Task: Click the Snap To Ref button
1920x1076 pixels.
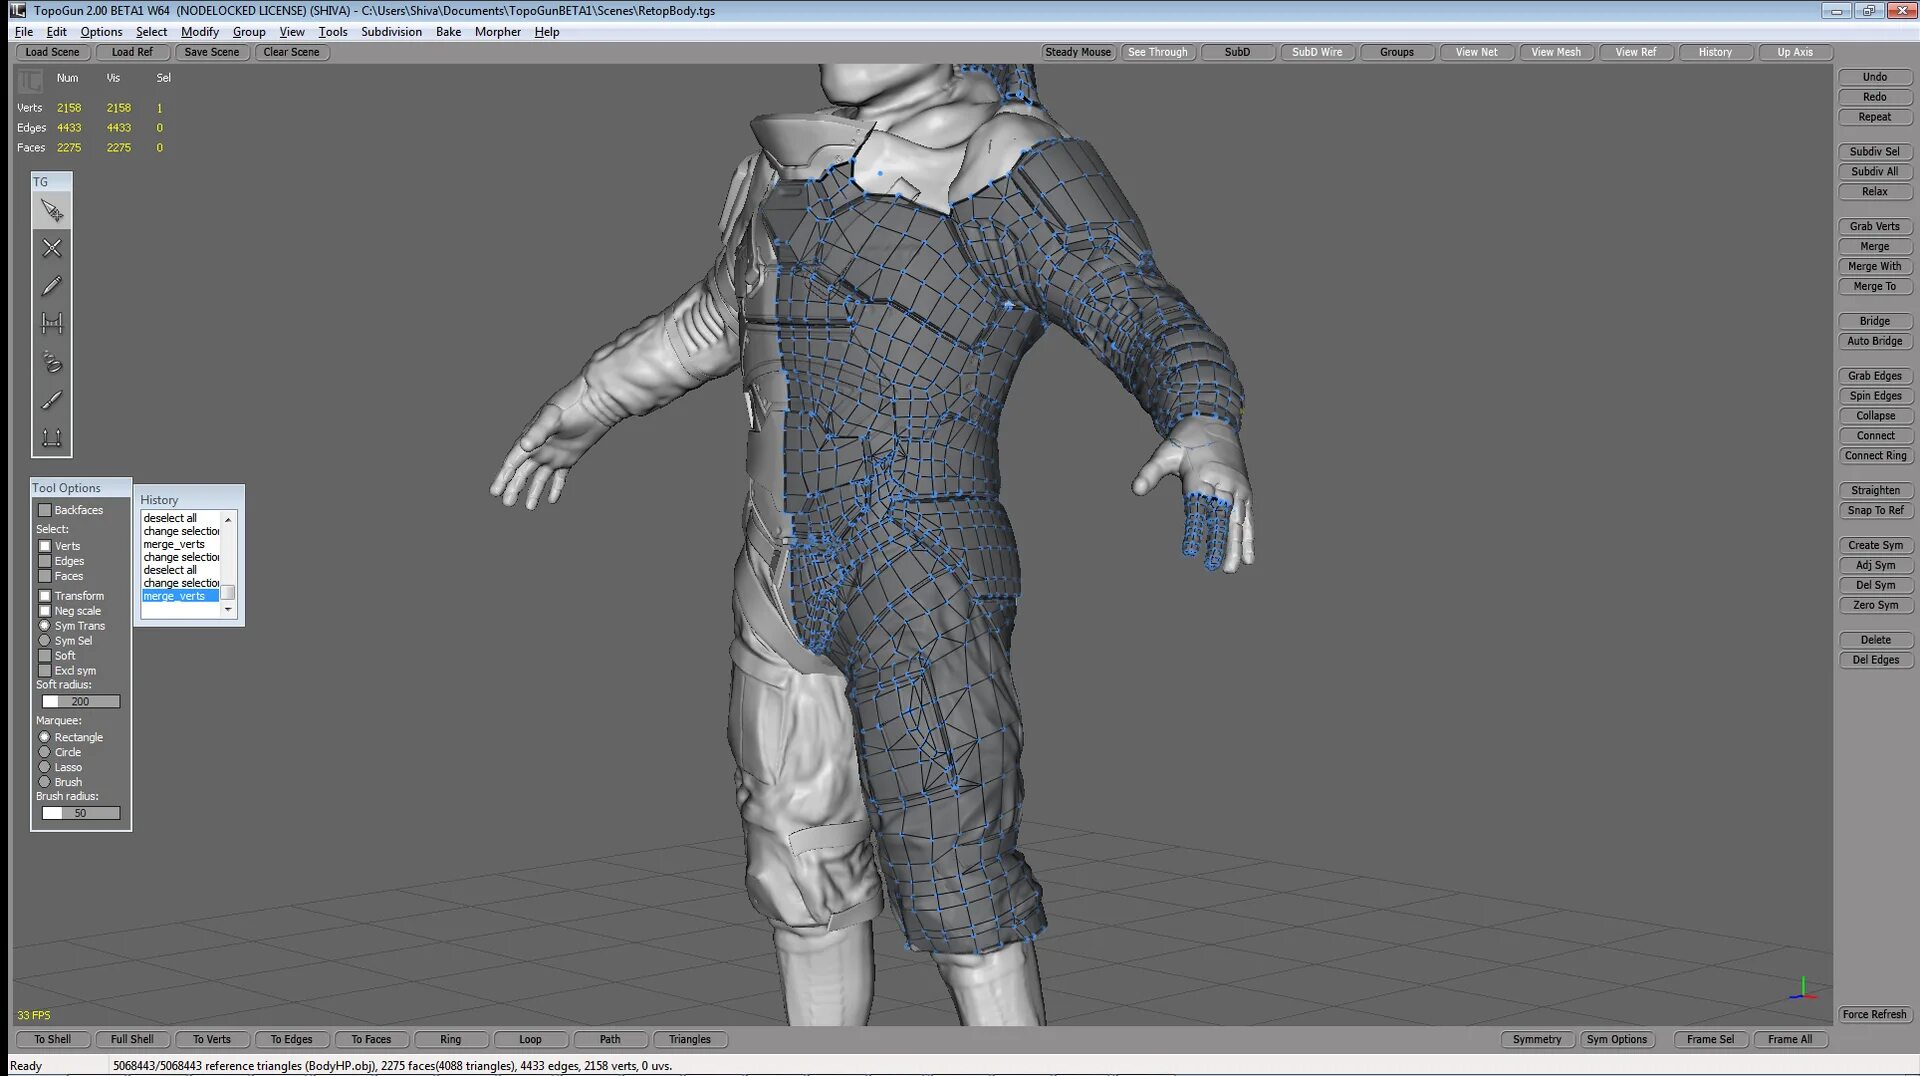Action: point(1875,510)
